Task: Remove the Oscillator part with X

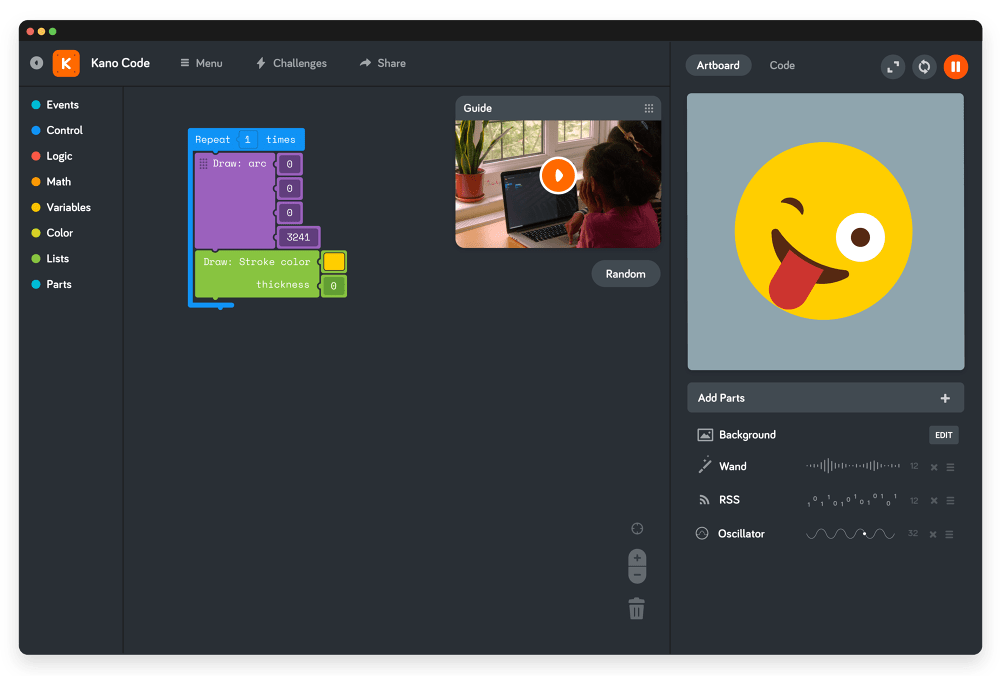Action: coord(933,534)
